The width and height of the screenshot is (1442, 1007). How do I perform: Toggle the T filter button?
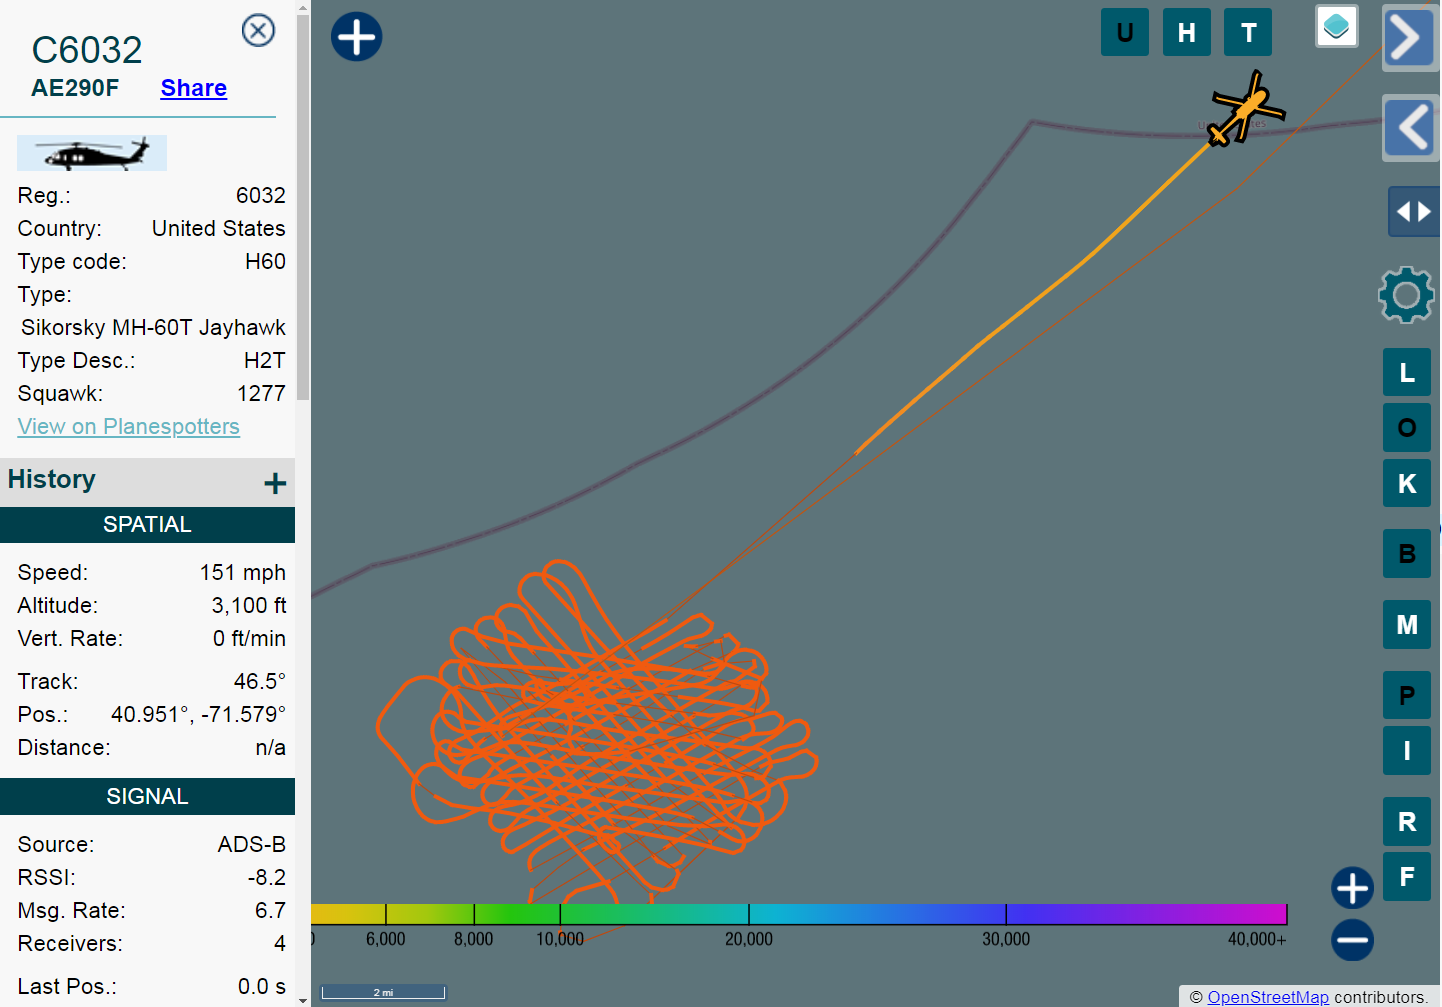[x=1248, y=32]
